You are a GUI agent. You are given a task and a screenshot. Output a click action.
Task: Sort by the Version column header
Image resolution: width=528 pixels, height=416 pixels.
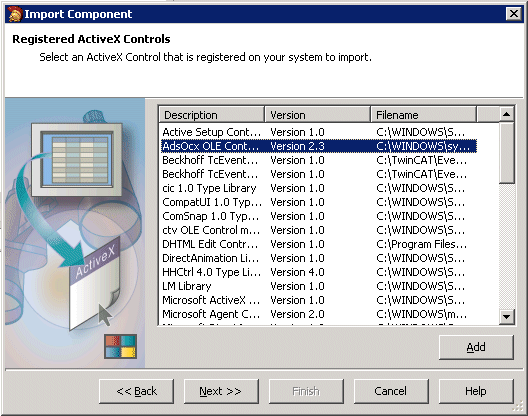[x=318, y=115]
